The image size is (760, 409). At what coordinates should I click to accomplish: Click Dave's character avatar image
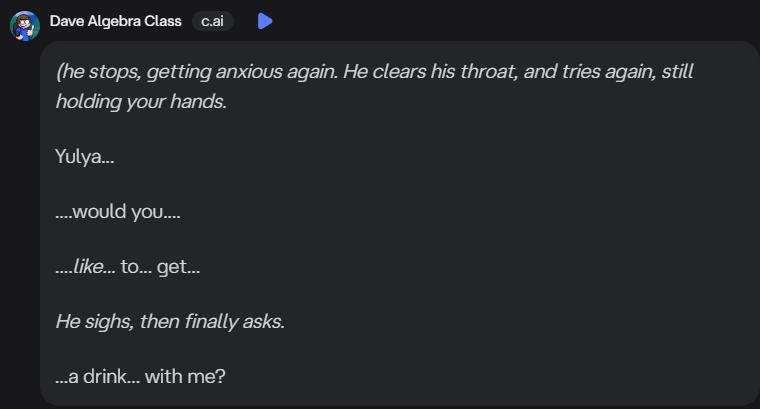click(25, 24)
